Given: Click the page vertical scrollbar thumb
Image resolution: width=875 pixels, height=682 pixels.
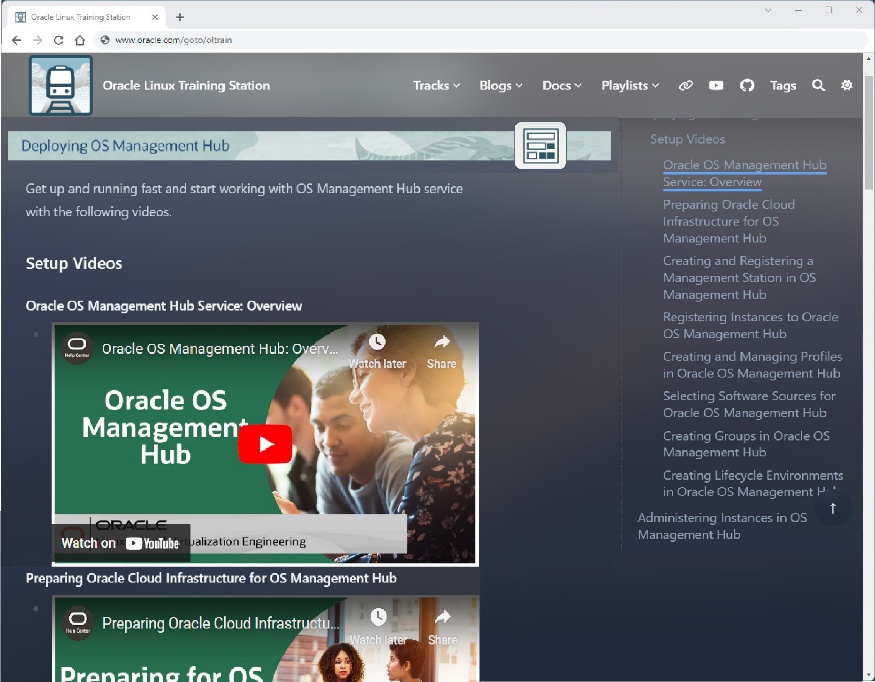Looking at the screenshot, I should click(868, 133).
